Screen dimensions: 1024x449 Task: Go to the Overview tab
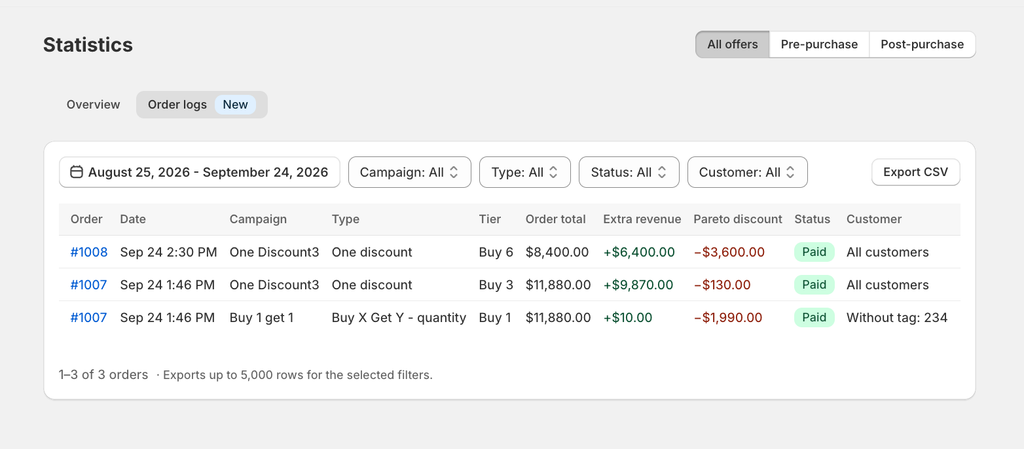pos(93,104)
